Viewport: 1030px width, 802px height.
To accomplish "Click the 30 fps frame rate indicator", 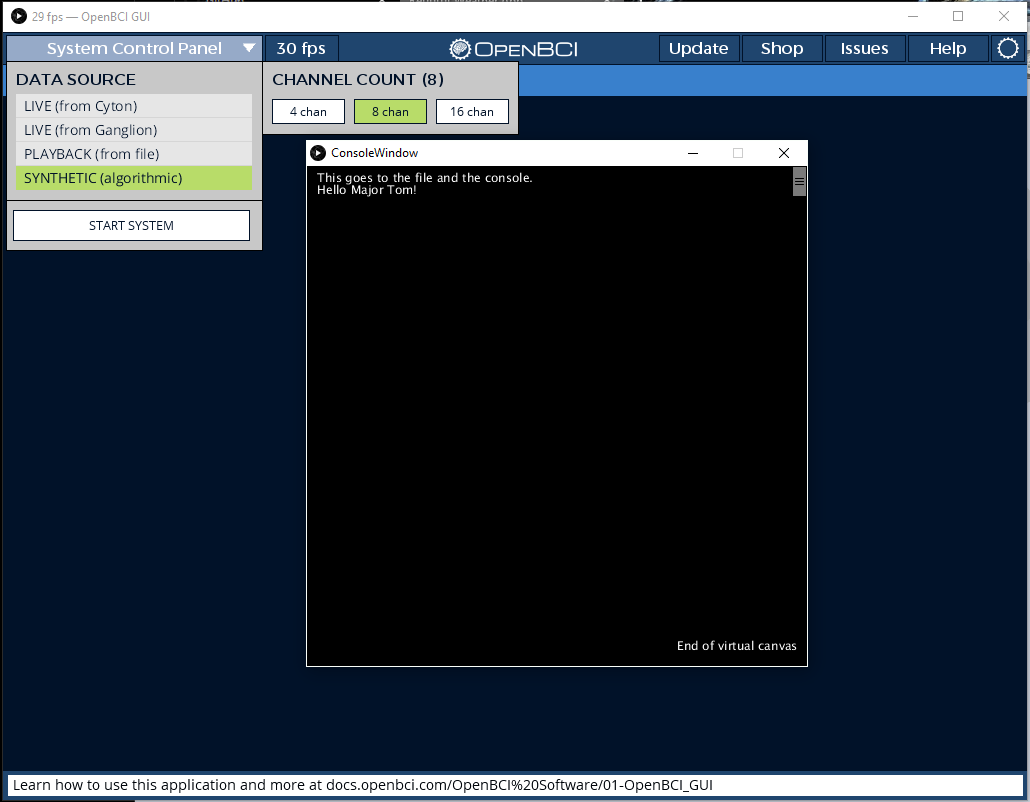I will tap(300, 47).
